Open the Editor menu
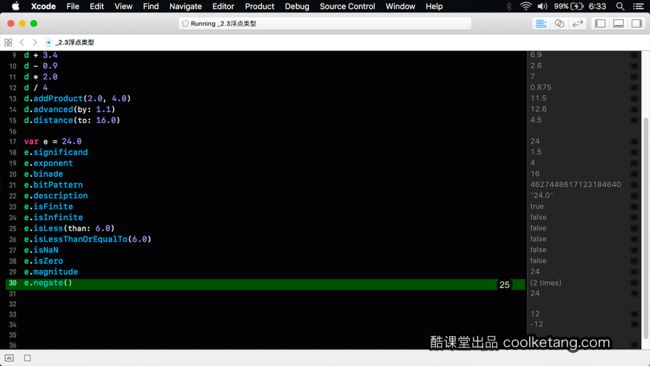This screenshot has width=650, height=366. point(223,6)
